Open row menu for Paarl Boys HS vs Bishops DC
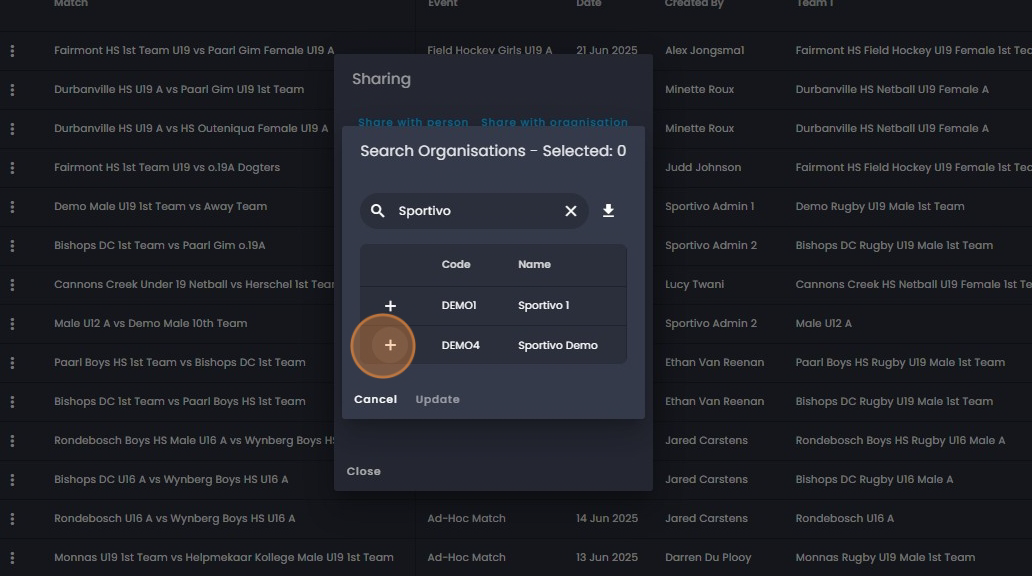Screen dimensions: 1032x576 (x=12, y=363)
